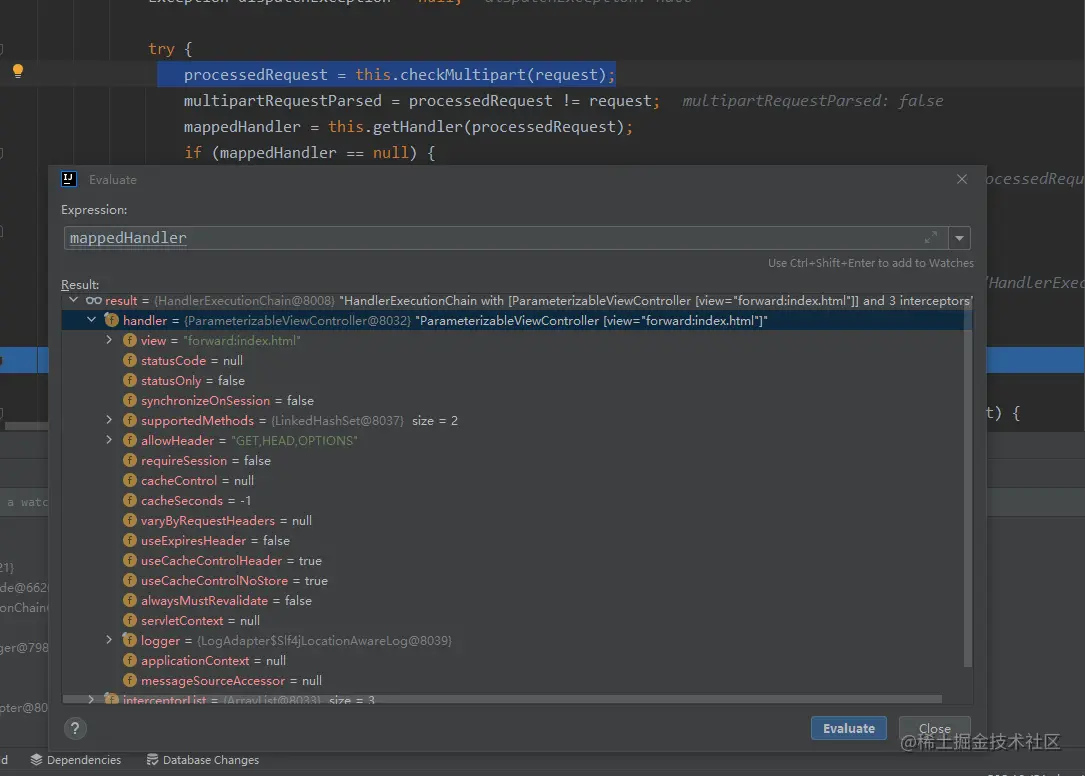Click the Close button
The height and width of the screenshot is (776, 1085).
(934, 728)
